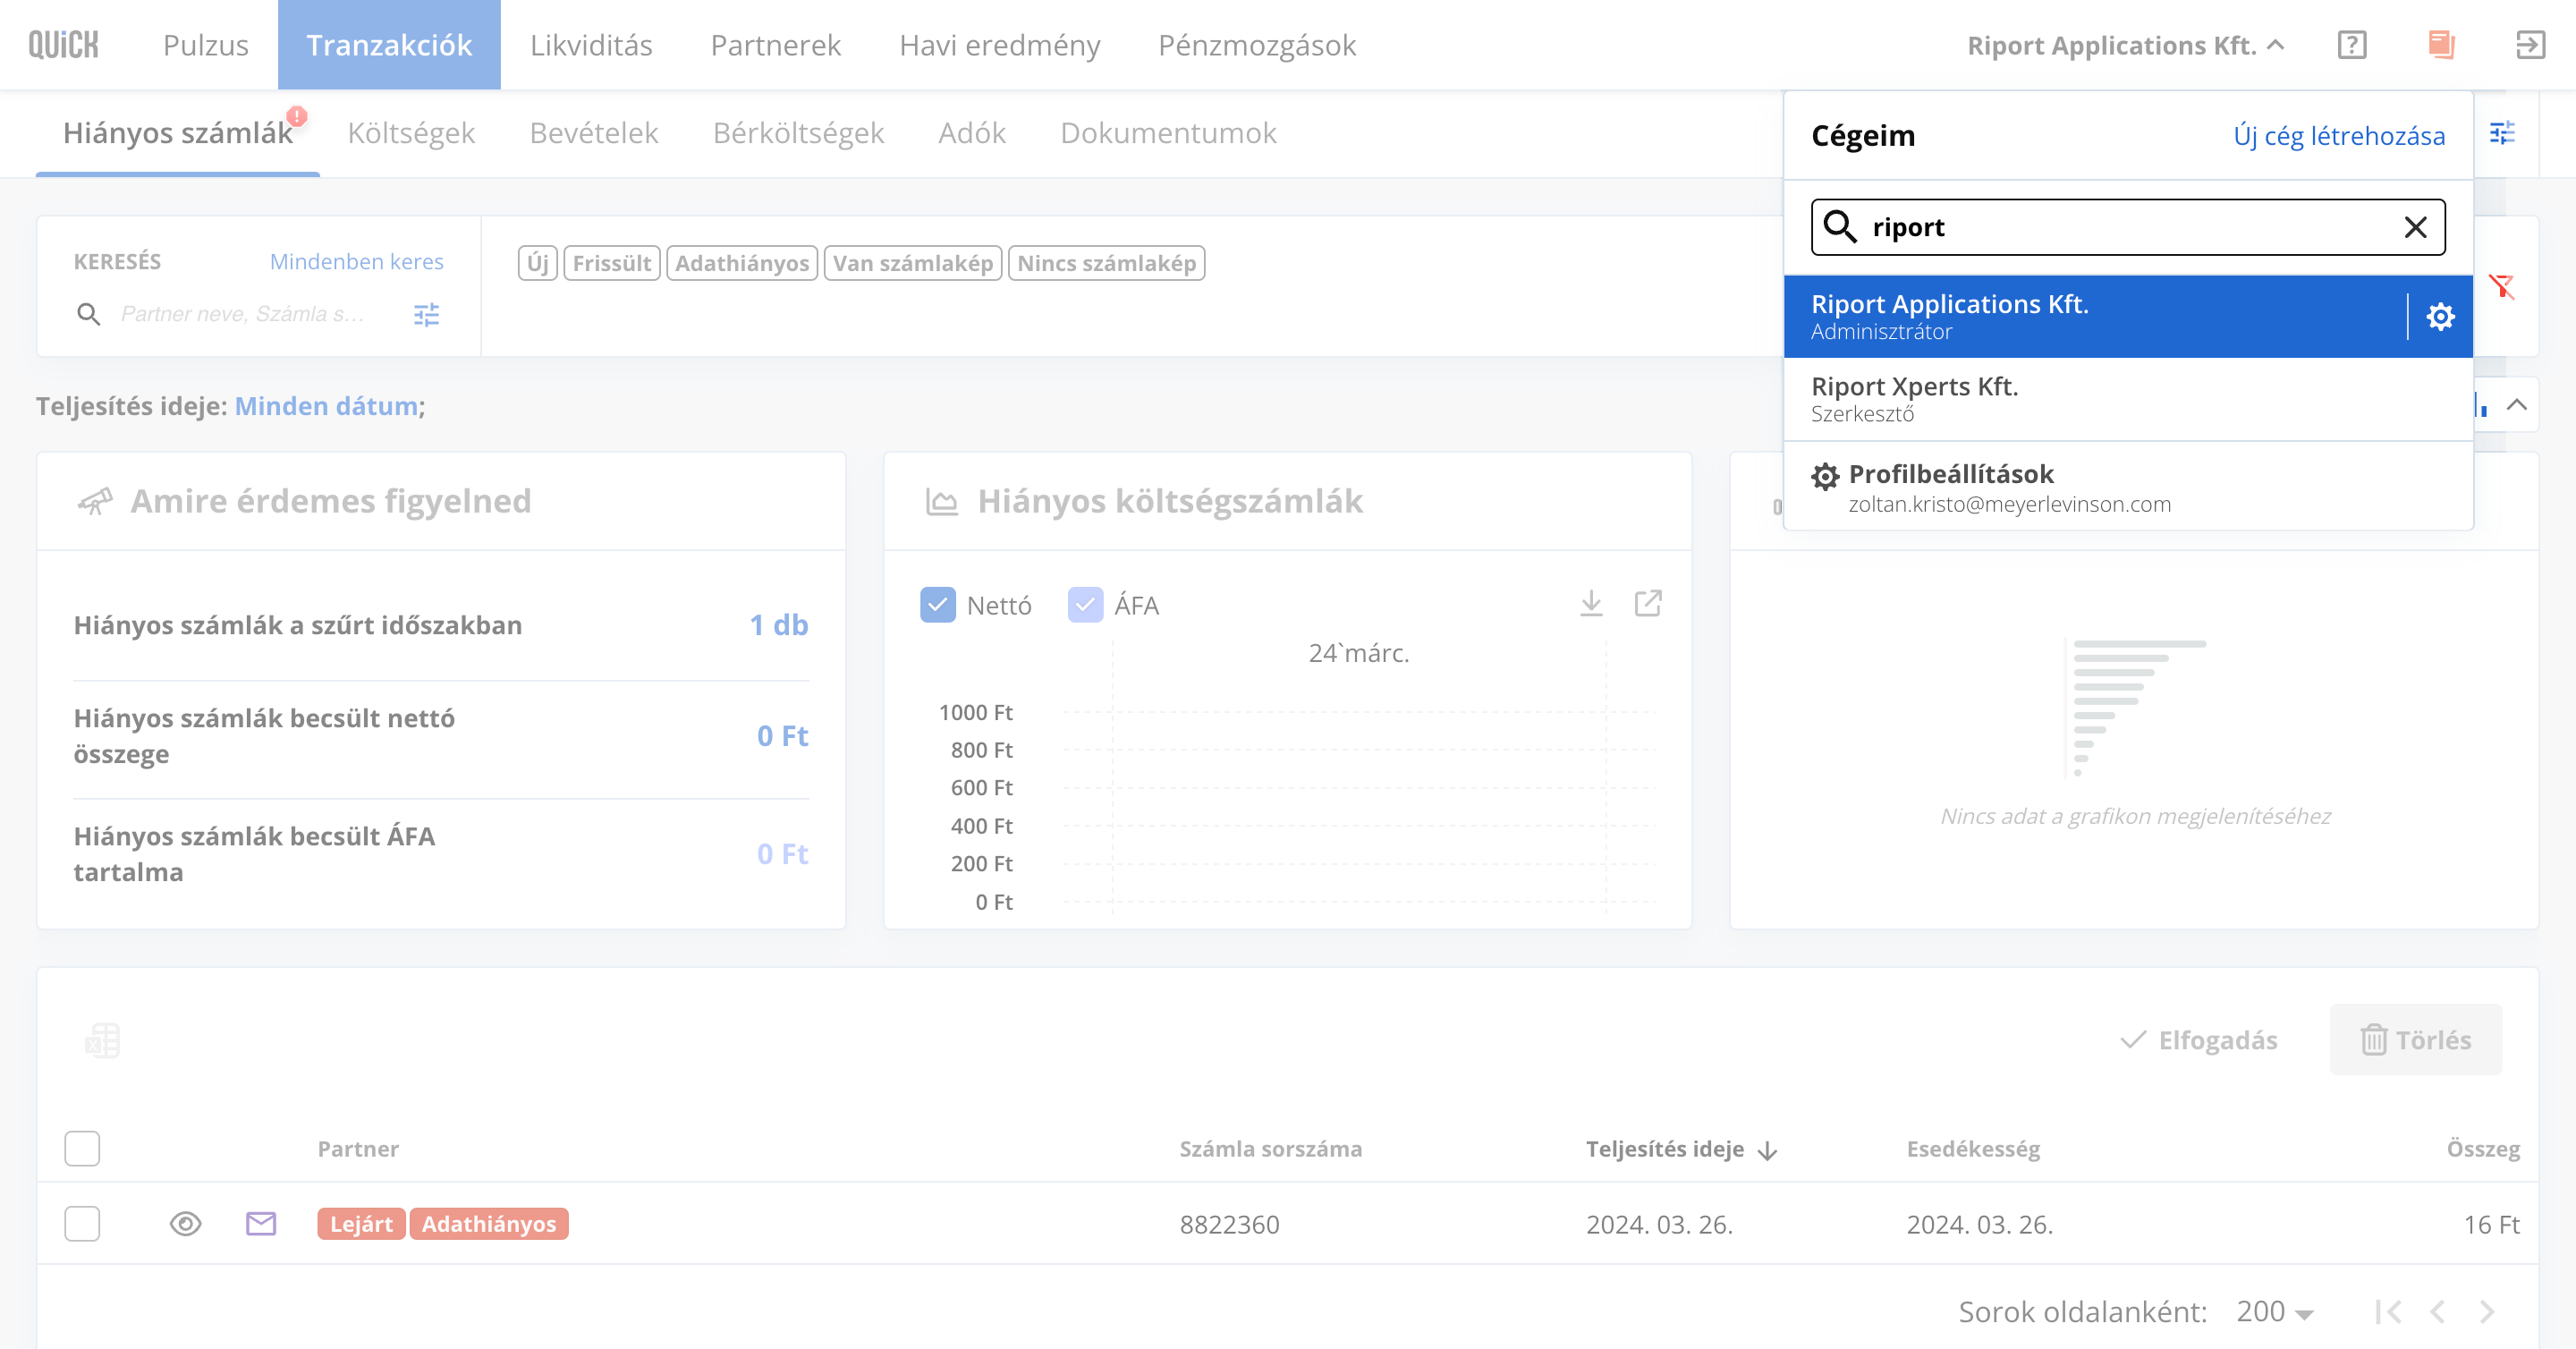The height and width of the screenshot is (1349, 2576).
Task: View invoice 8822360 with eye icon
Action: (185, 1223)
